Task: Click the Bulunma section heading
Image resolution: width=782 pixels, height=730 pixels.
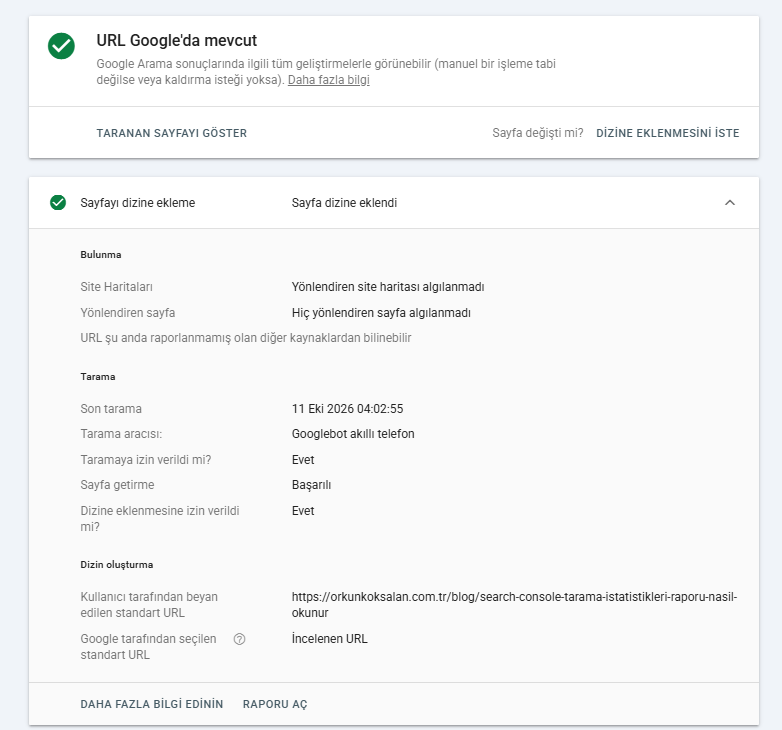Action: 101,254
